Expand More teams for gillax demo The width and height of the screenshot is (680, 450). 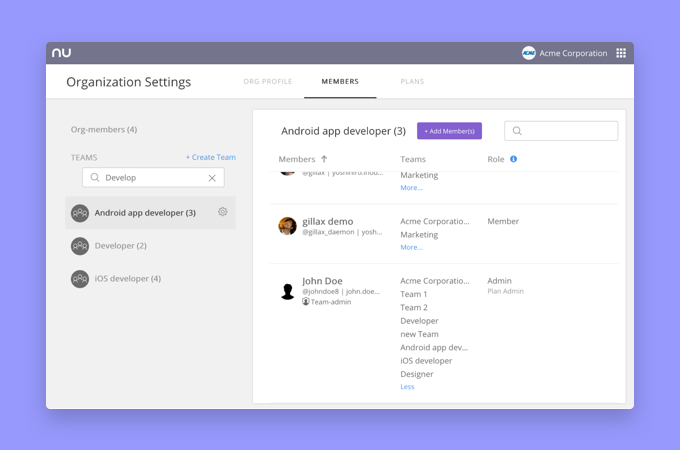point(411,248)
